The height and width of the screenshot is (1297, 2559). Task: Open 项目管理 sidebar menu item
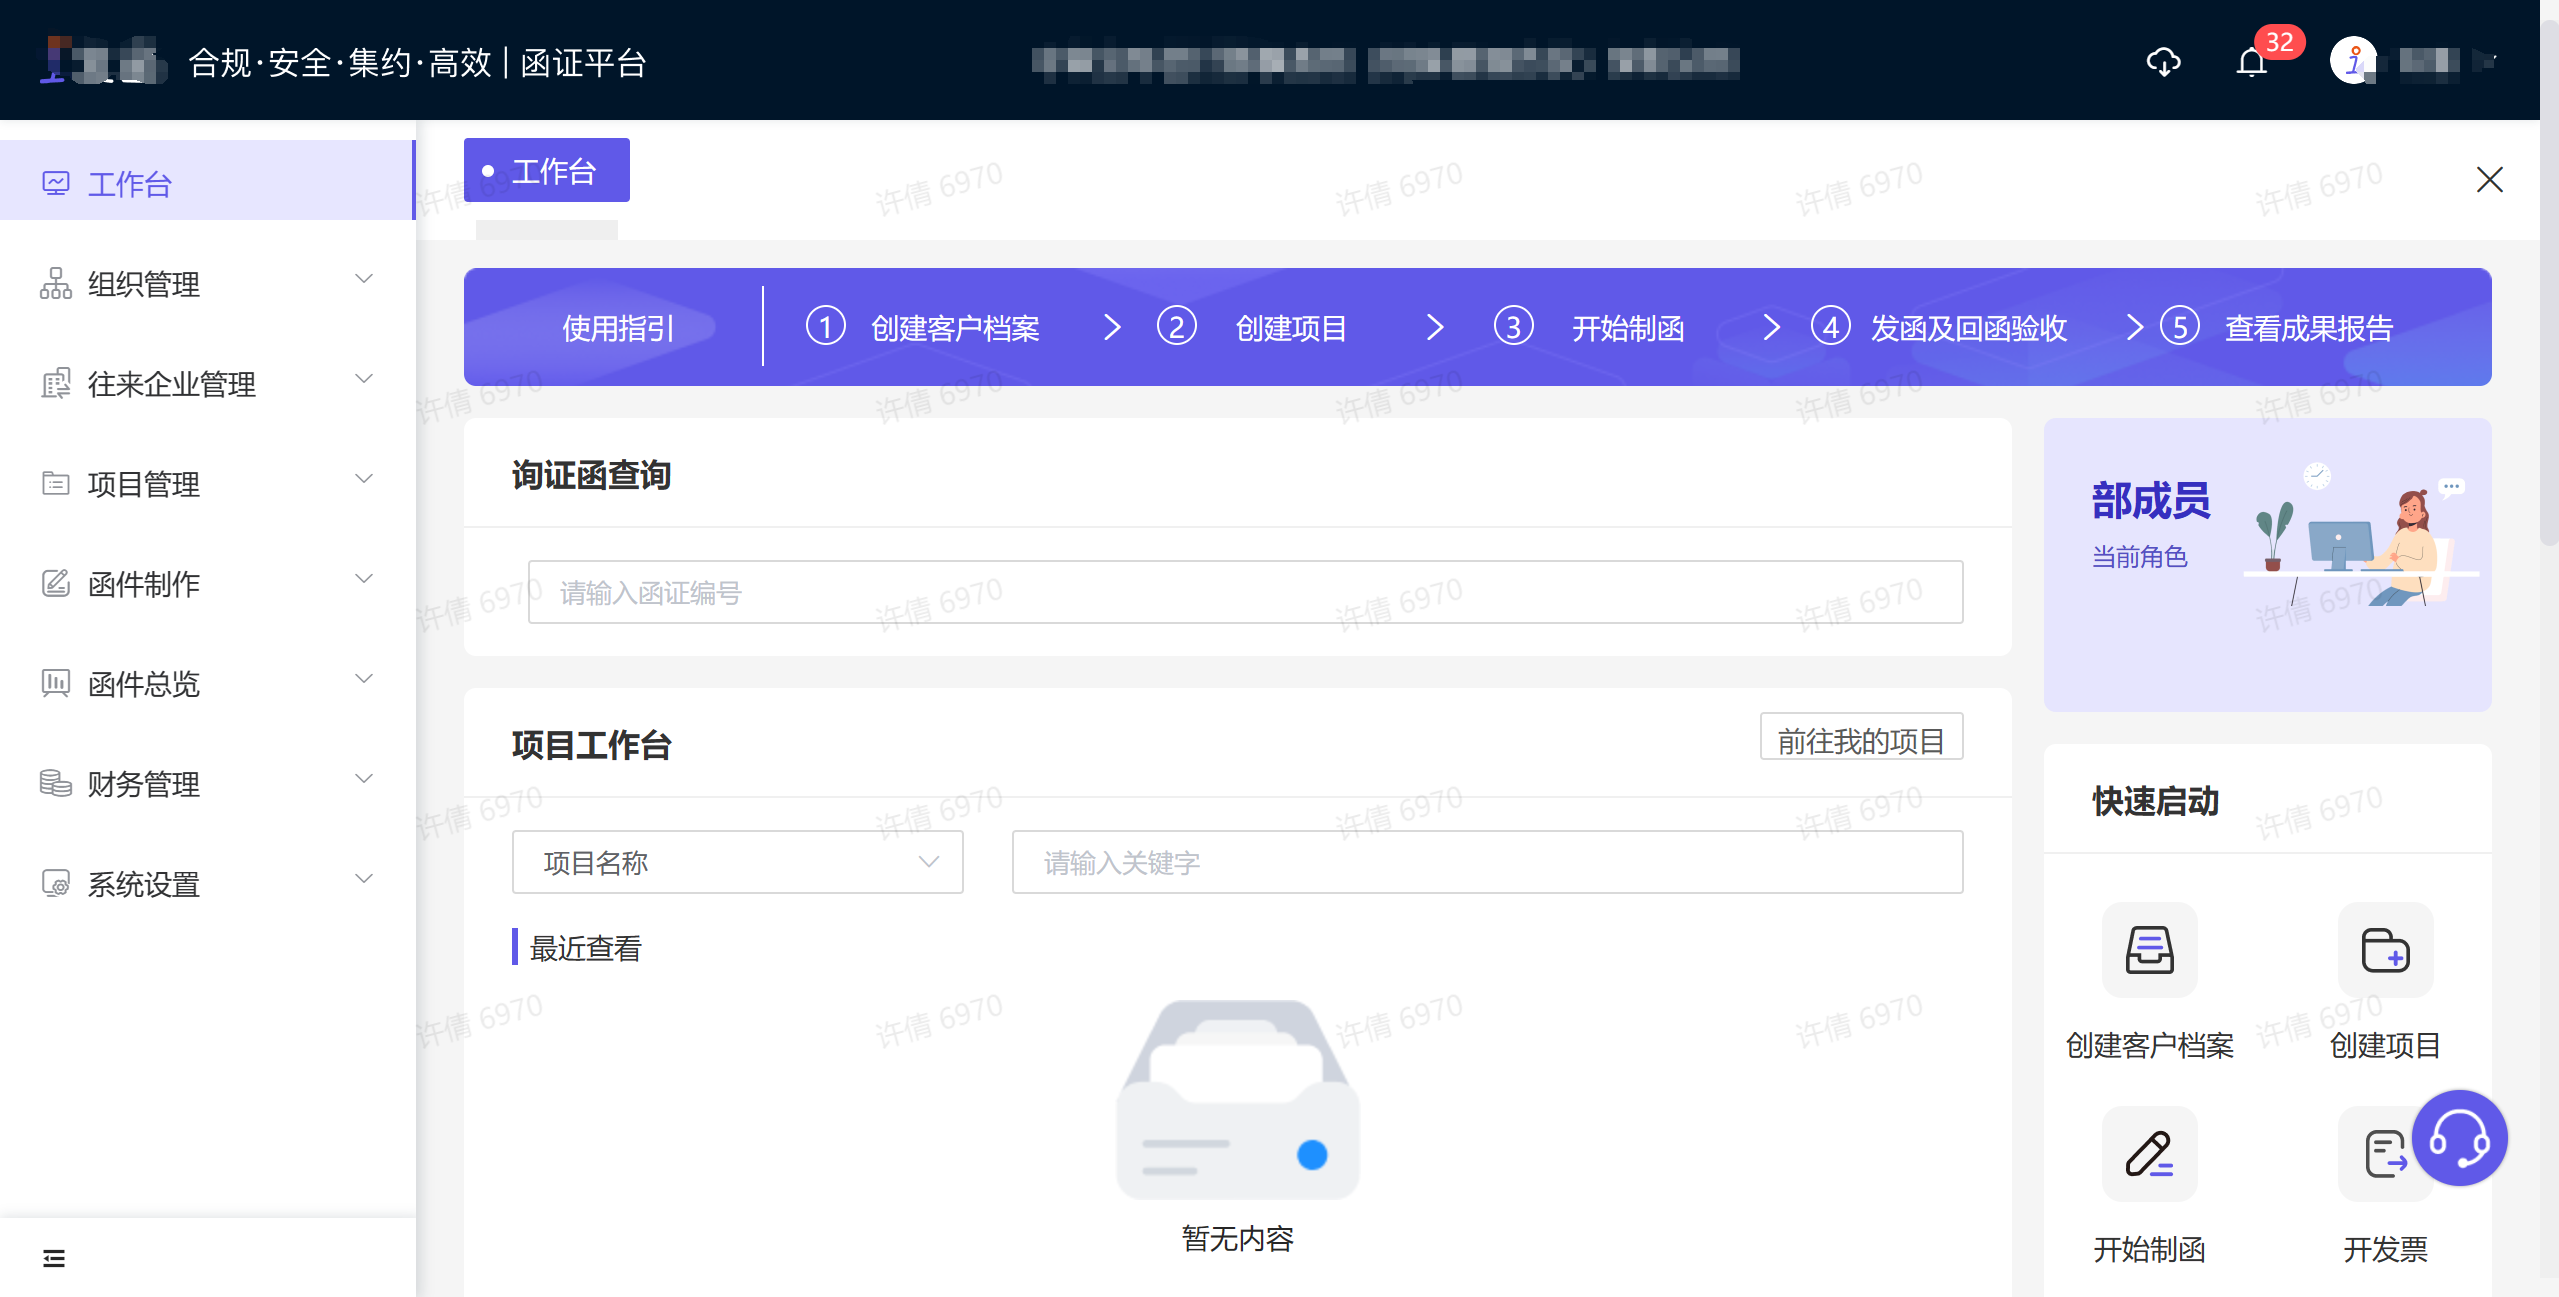pyautogui.click(x=207, y=484)
